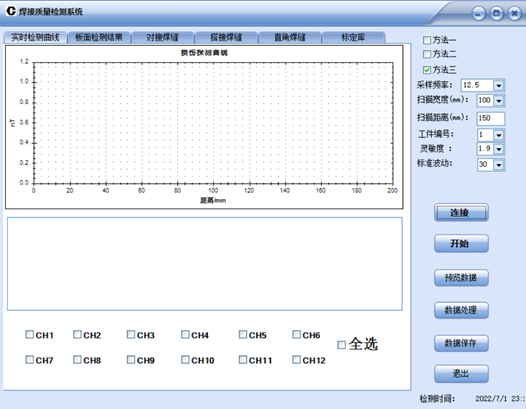This screenshot has height=409, width=526.
Task: Maximize the window using the round button
Action: point(496,13)
